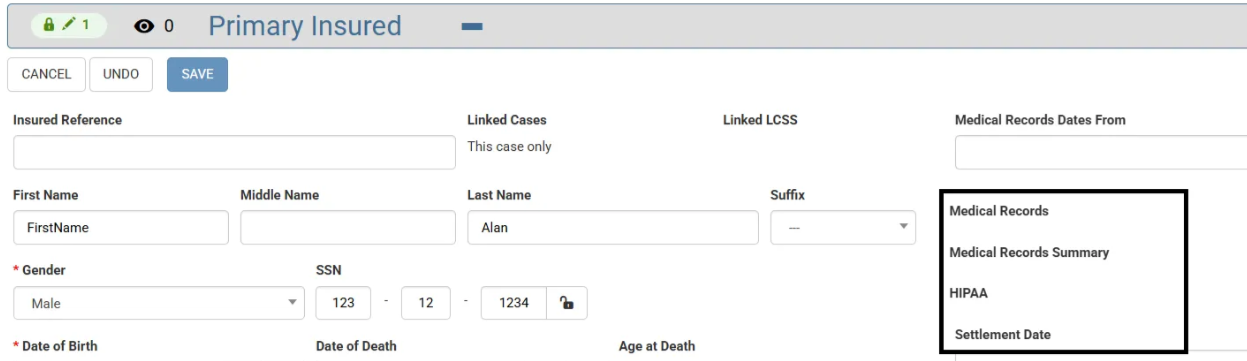This screenshot has height=361, width=1247.
Task: Toggle the SSN unlock padlock icon
Action: point(566,303)
